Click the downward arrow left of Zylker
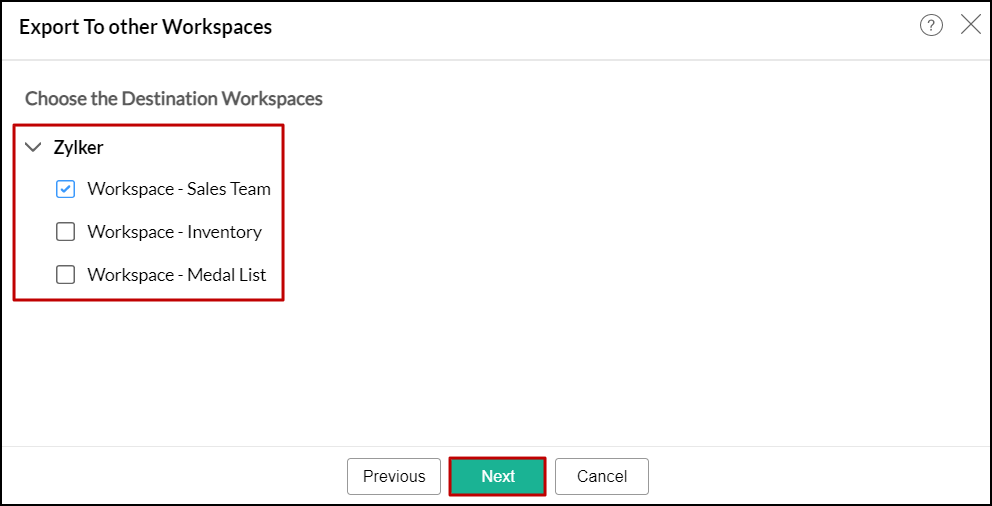 tap(33, 148)
